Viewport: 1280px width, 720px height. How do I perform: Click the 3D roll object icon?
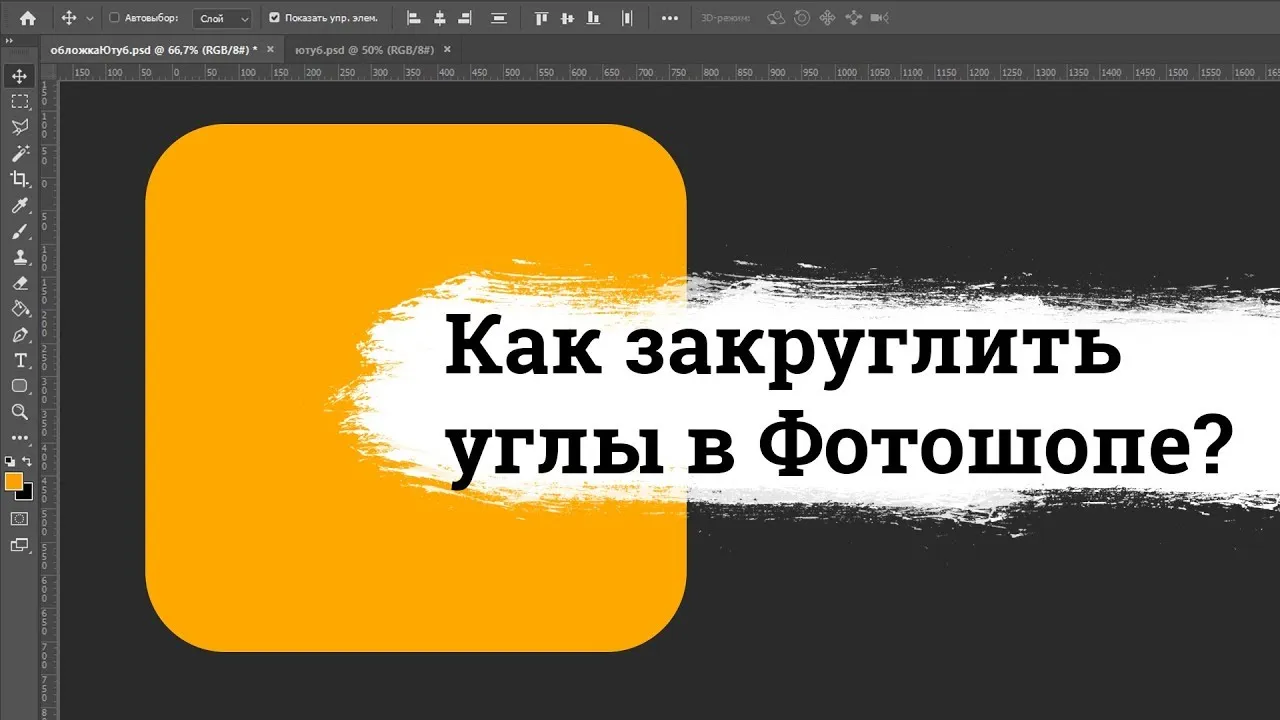pos(801,18)
